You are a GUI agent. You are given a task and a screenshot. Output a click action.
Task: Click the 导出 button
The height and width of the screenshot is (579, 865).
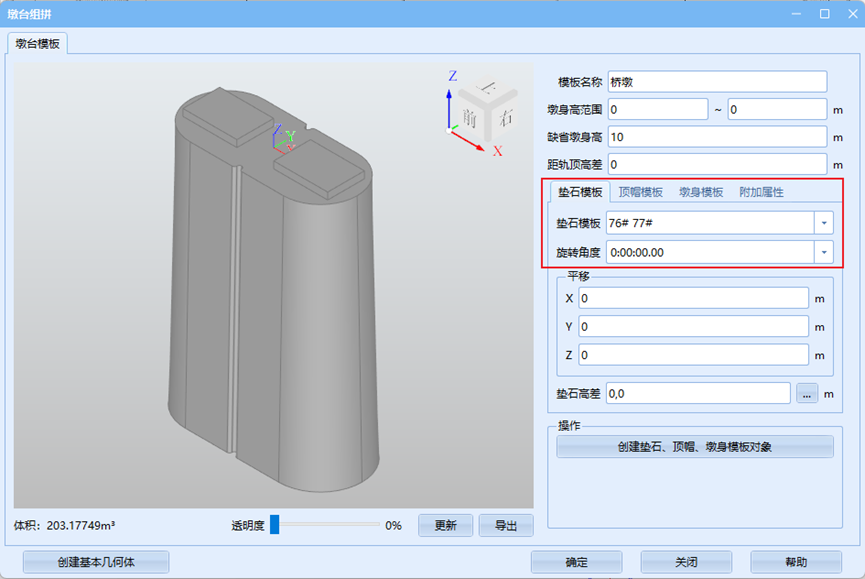pos(506,525)
